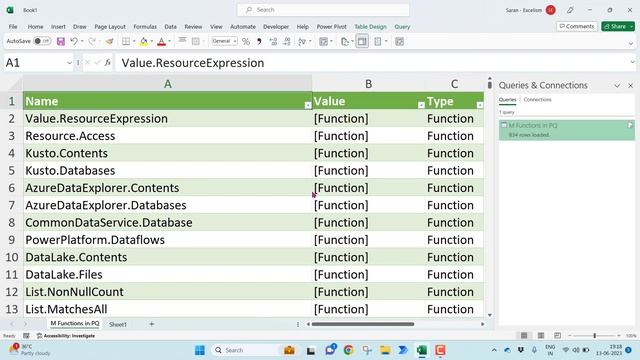Open the Name column filter dropdown

point(308,105)
